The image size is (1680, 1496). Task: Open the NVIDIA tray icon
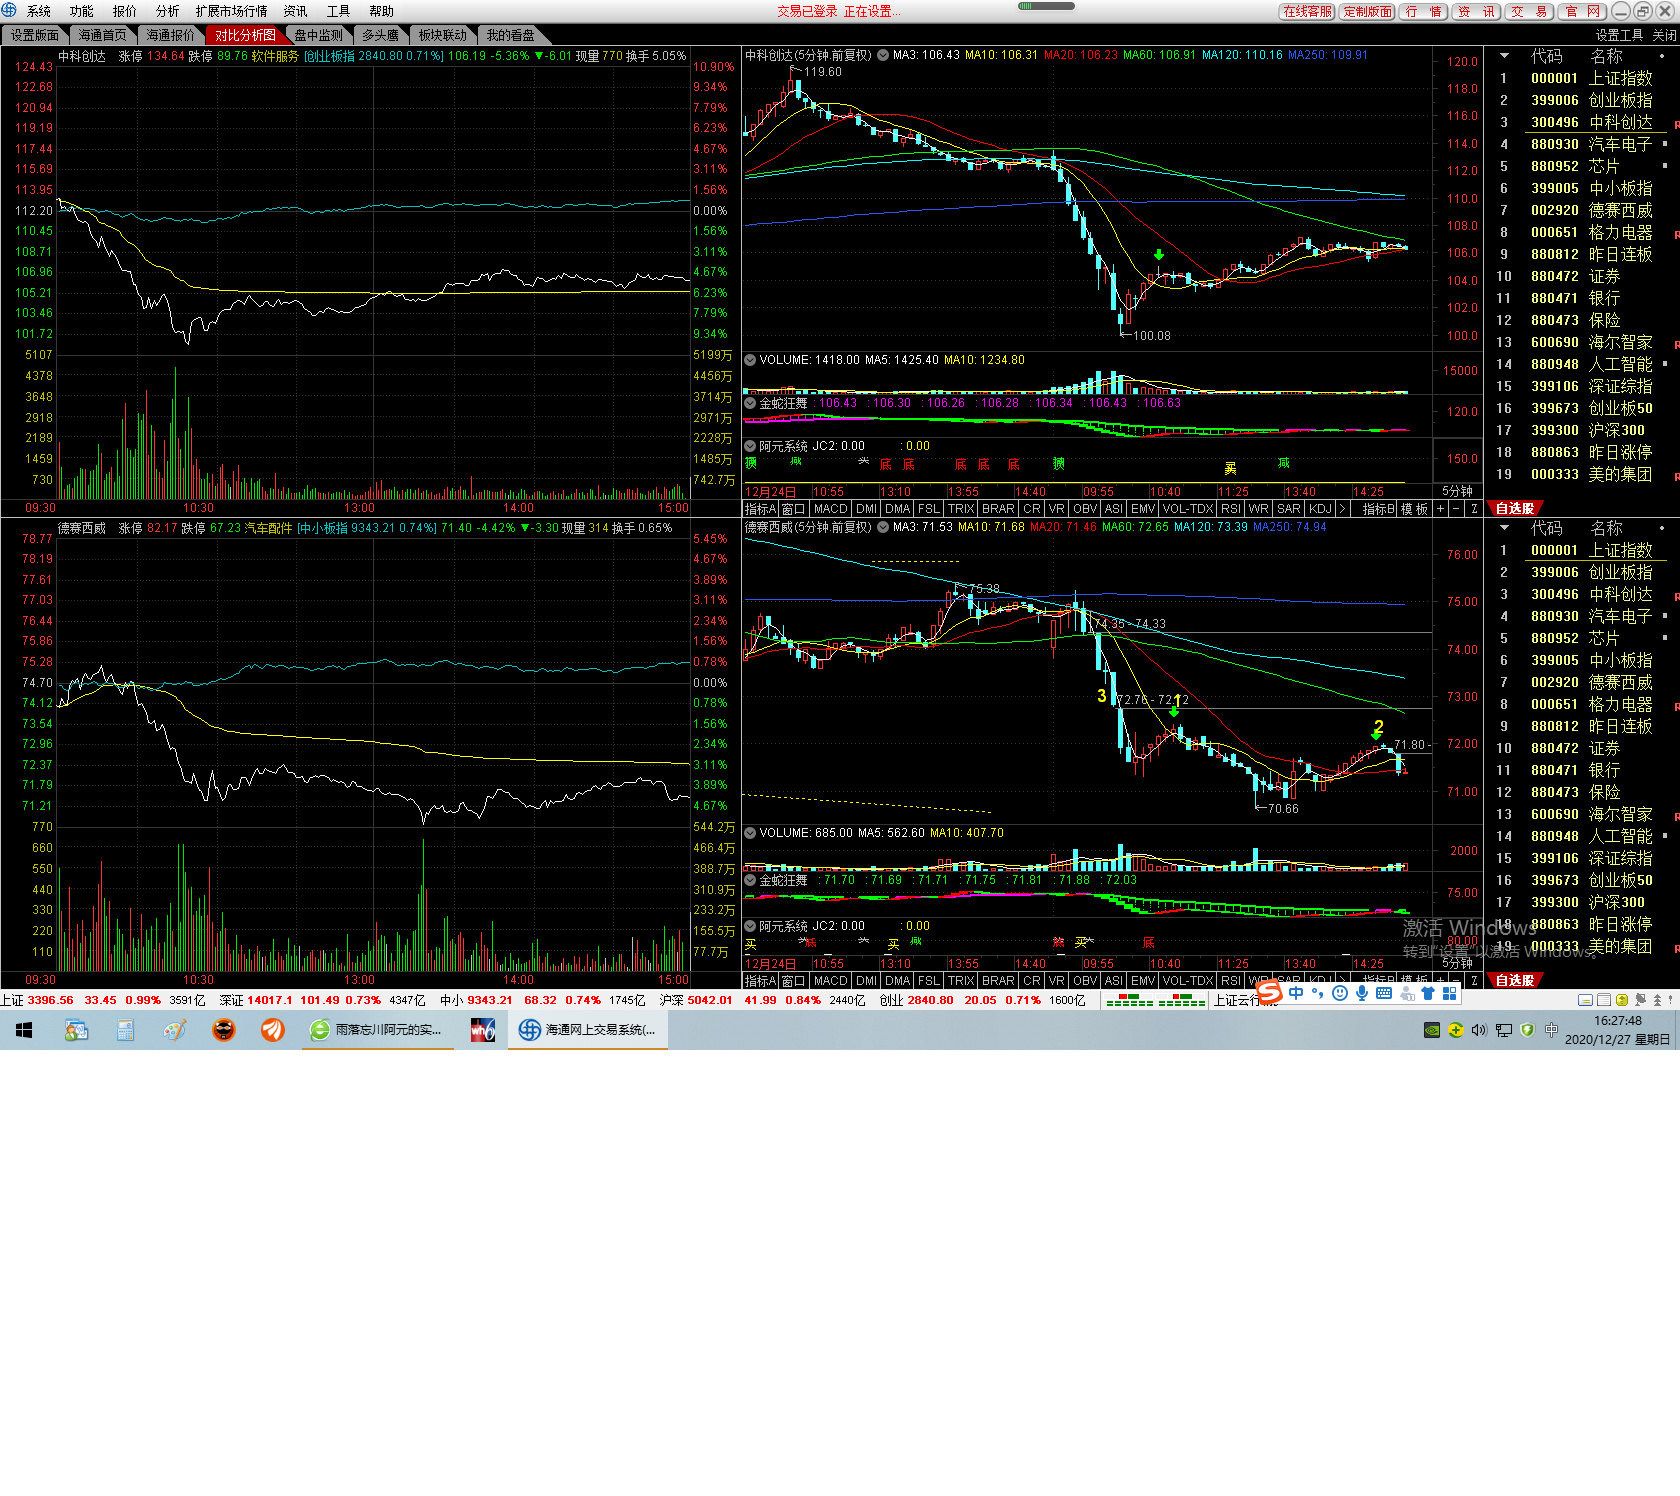[1432, 1030]
